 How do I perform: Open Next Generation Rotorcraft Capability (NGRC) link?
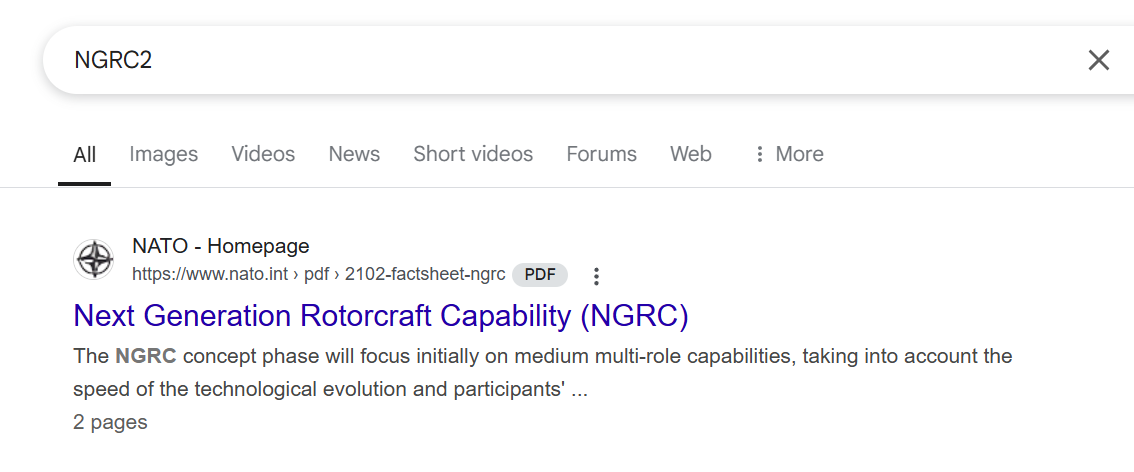click(380, 316)
